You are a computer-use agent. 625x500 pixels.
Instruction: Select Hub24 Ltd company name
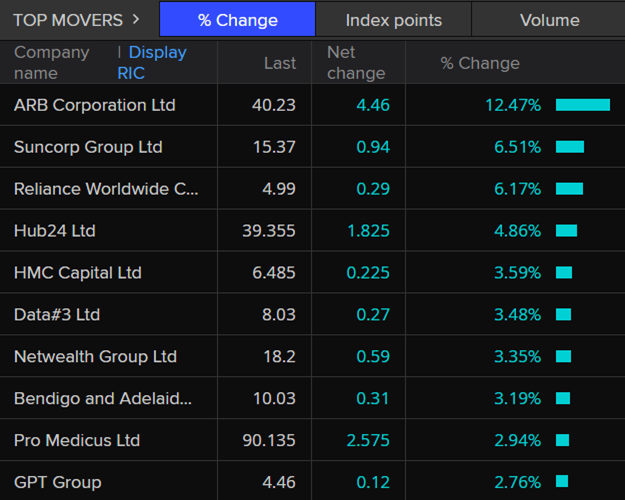55,231
